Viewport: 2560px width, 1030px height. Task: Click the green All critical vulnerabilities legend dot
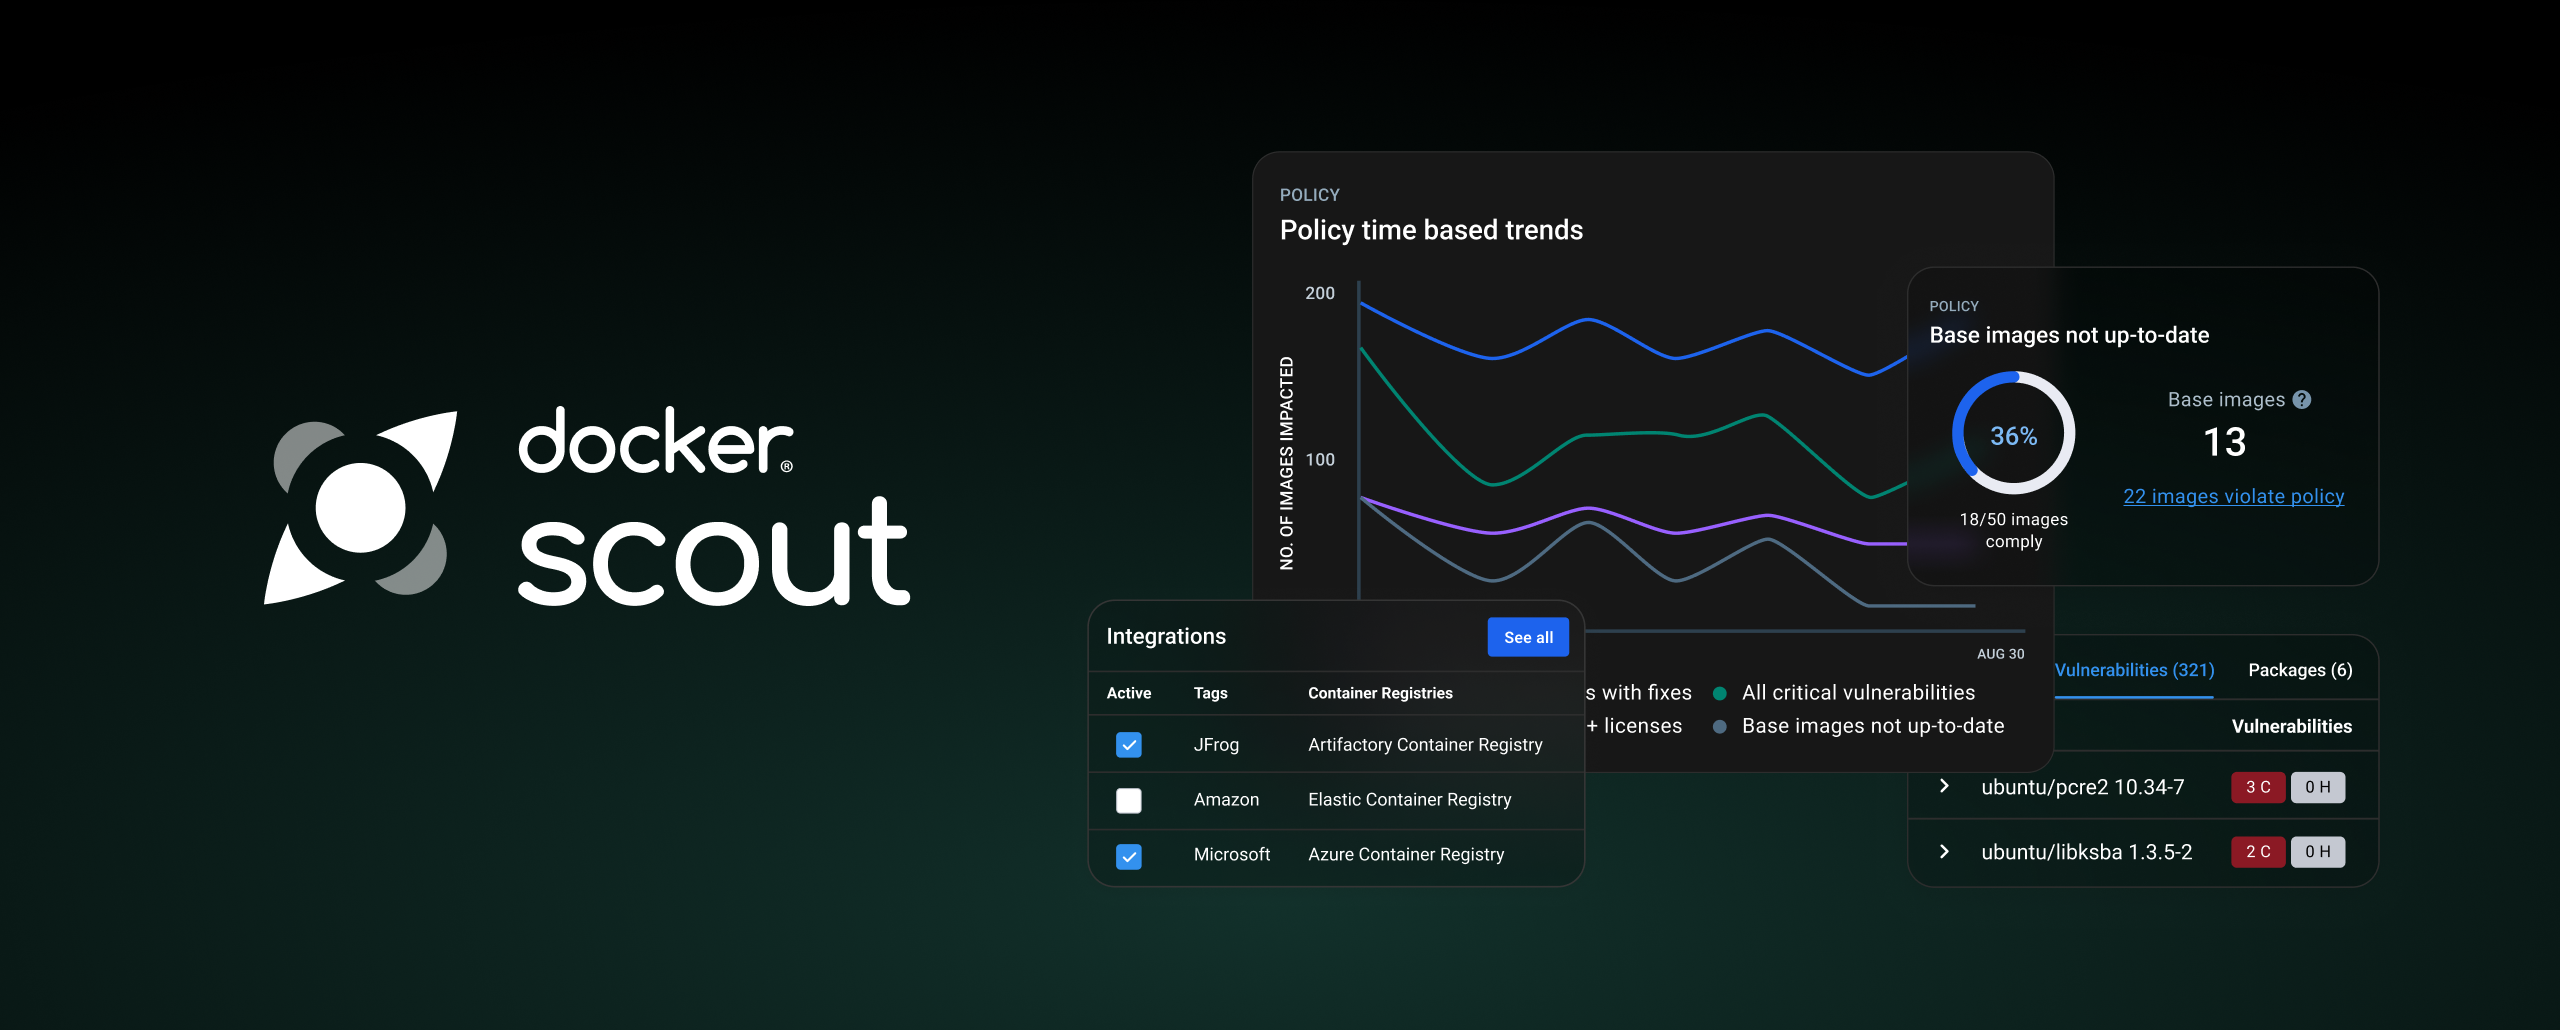pos(1720,693)
